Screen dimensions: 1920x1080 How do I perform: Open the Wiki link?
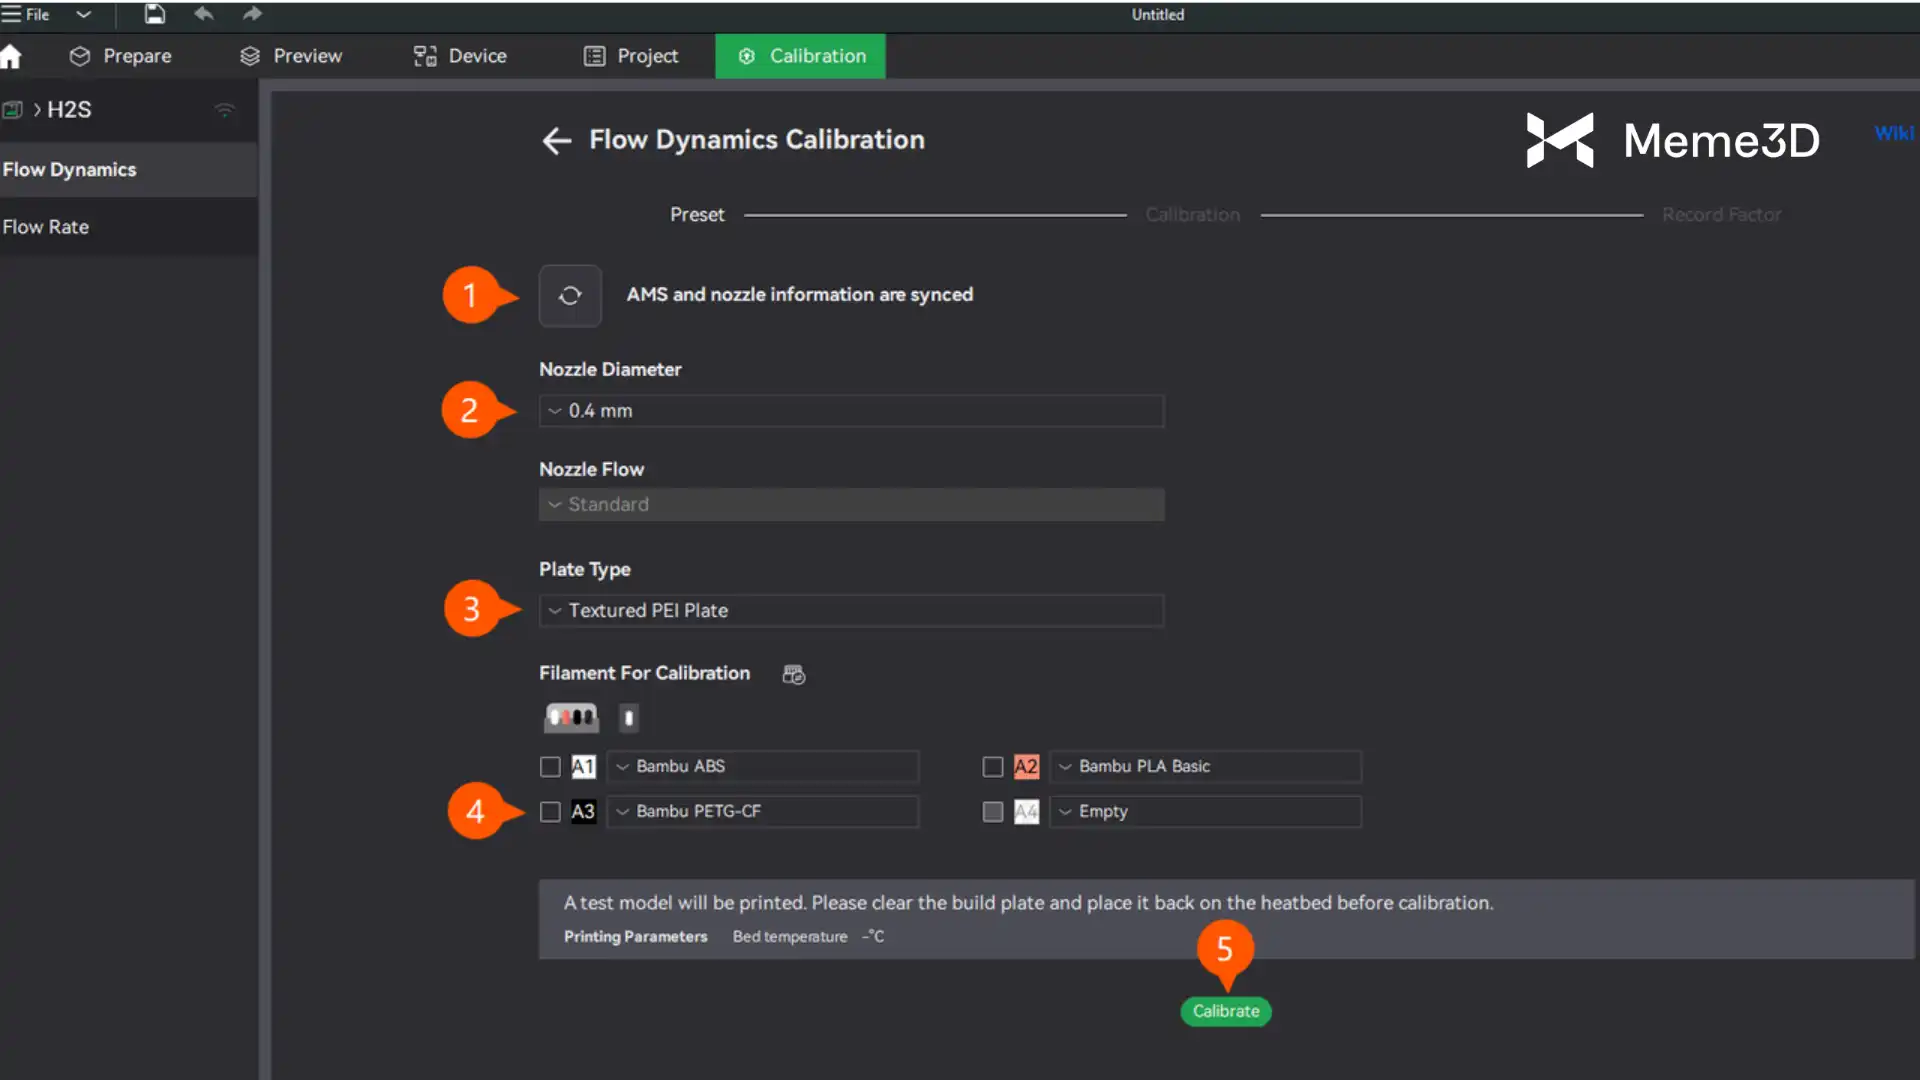click(x=1893, y=133)
